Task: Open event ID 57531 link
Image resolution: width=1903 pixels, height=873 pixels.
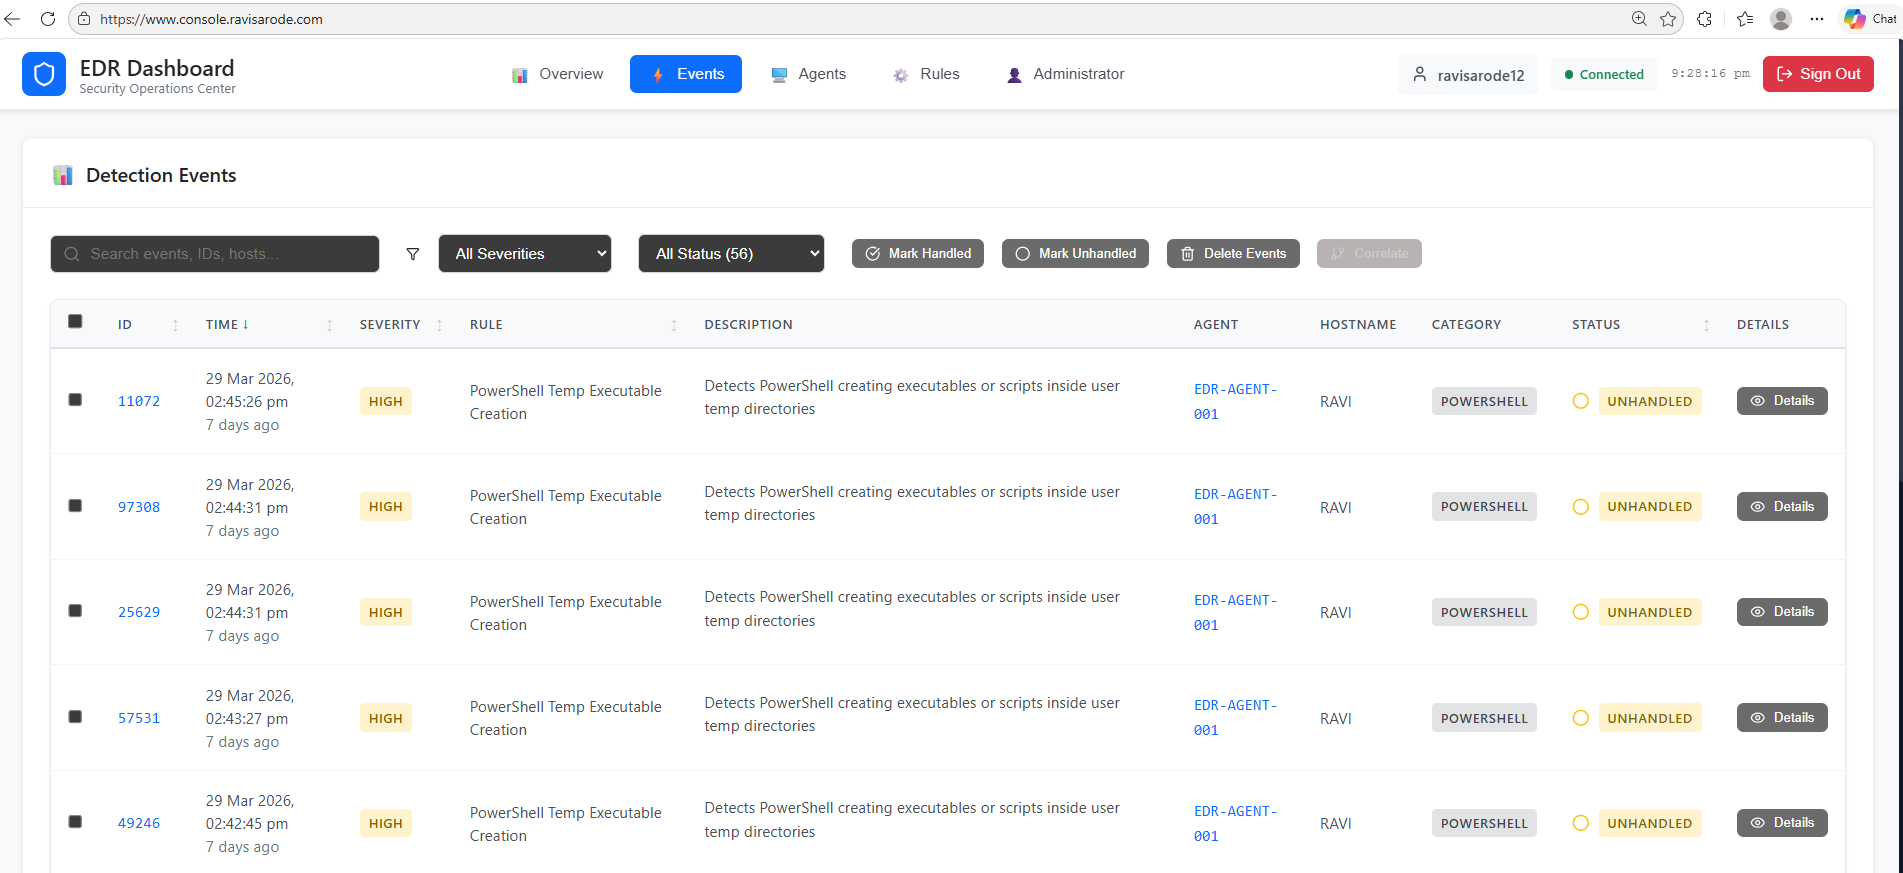Action: [x=139, y=718]
